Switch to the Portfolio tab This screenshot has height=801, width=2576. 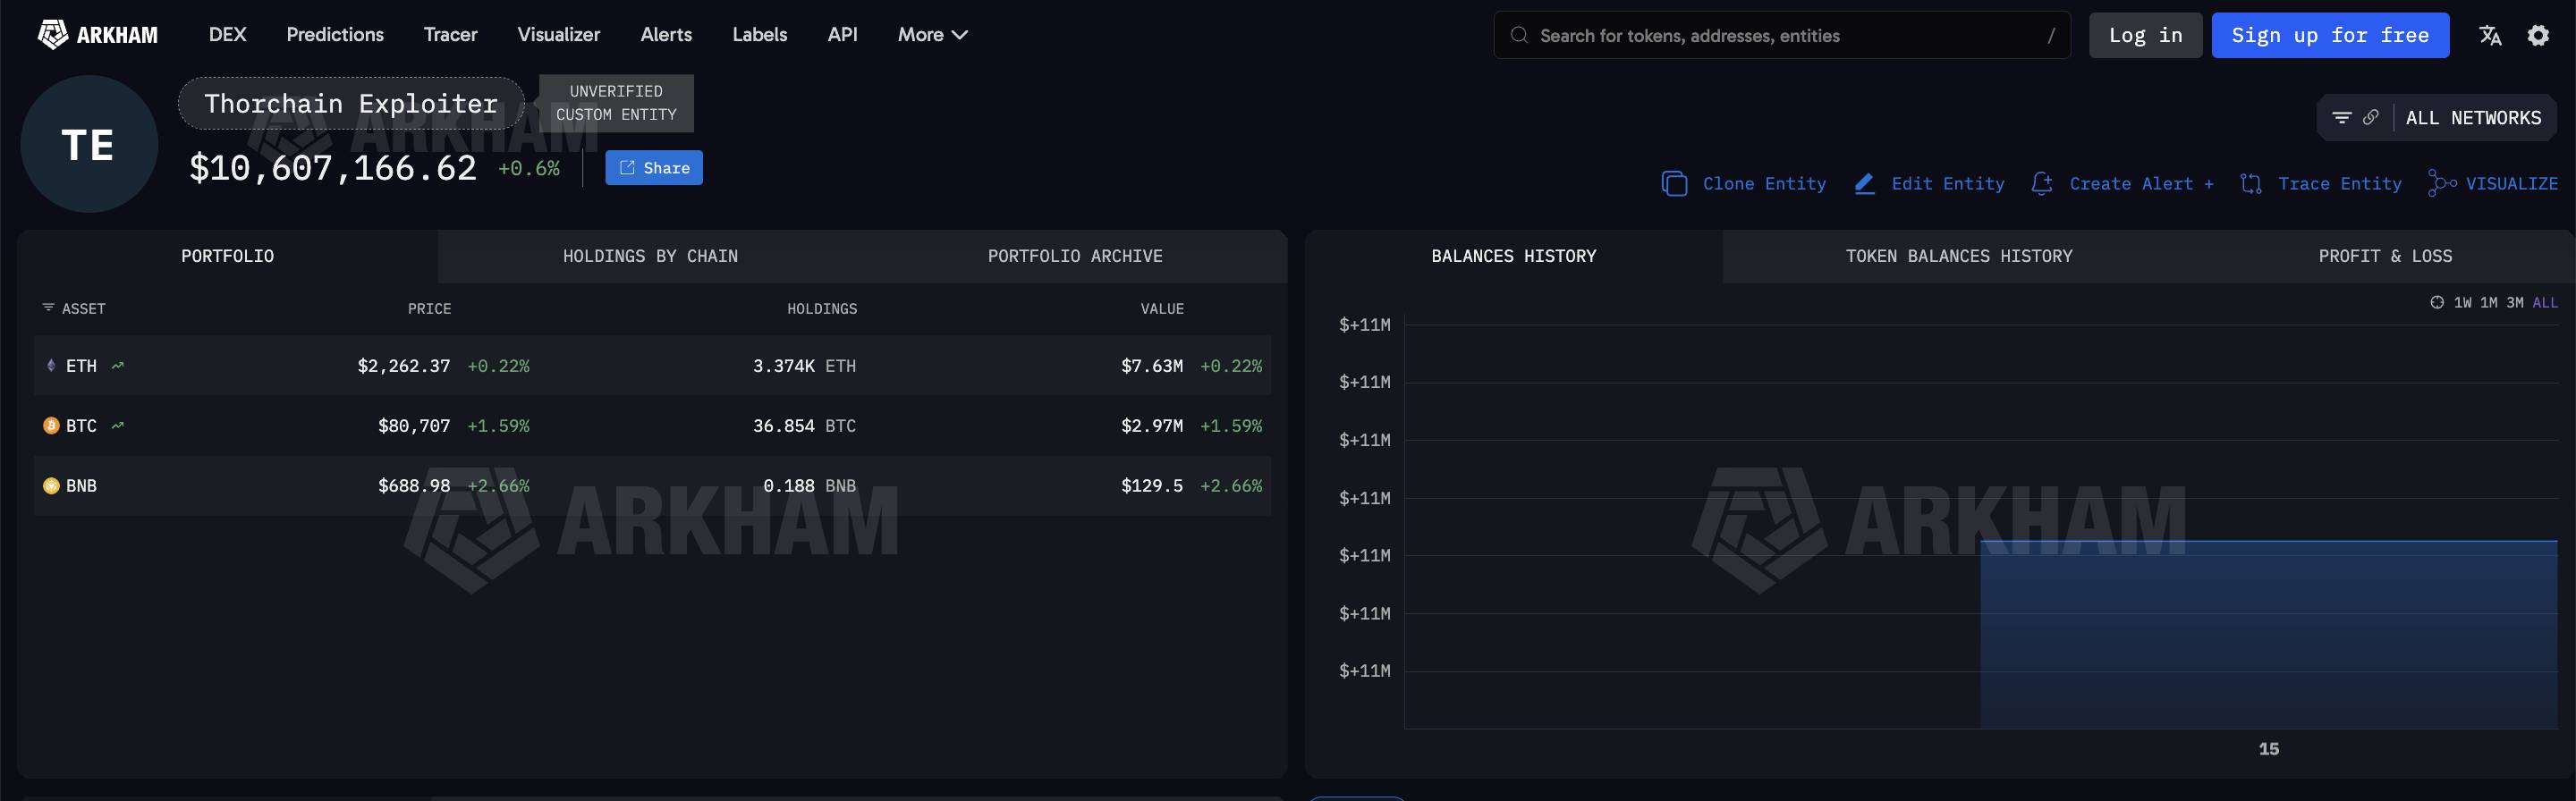(x=227, y=257)
